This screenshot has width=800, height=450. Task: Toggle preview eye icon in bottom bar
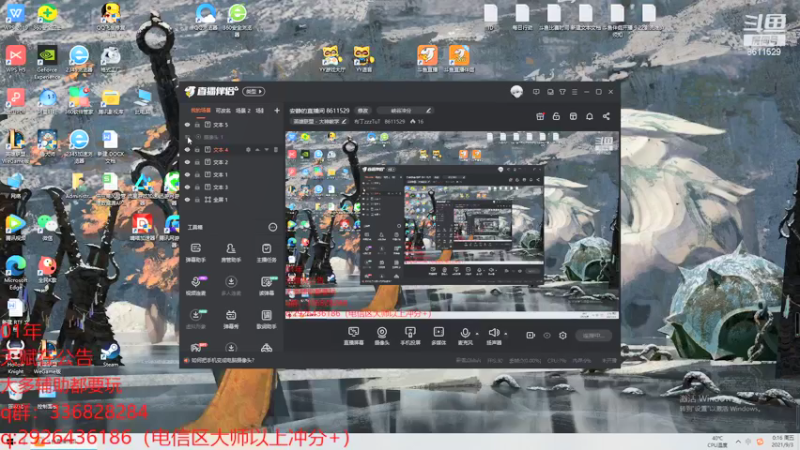coord(546,335)
